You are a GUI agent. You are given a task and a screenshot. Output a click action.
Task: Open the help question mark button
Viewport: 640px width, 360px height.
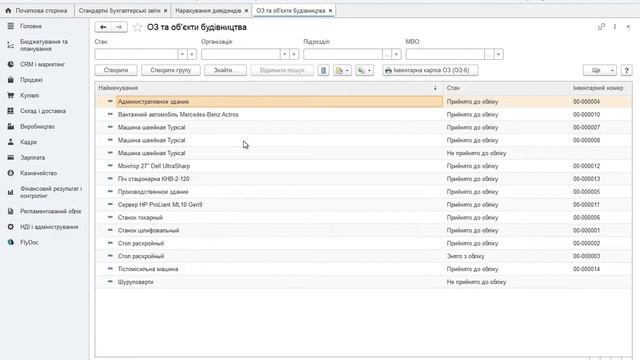[627, 70]
